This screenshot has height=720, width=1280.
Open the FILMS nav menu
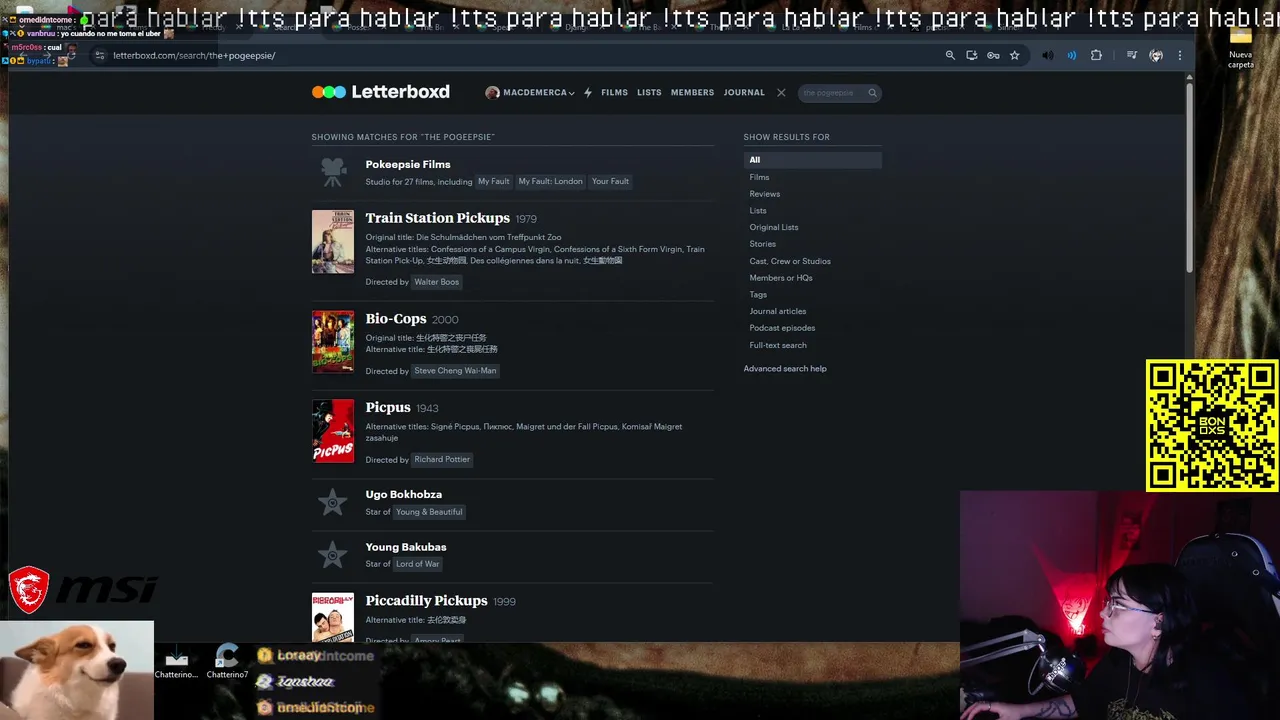pos(614,92)
